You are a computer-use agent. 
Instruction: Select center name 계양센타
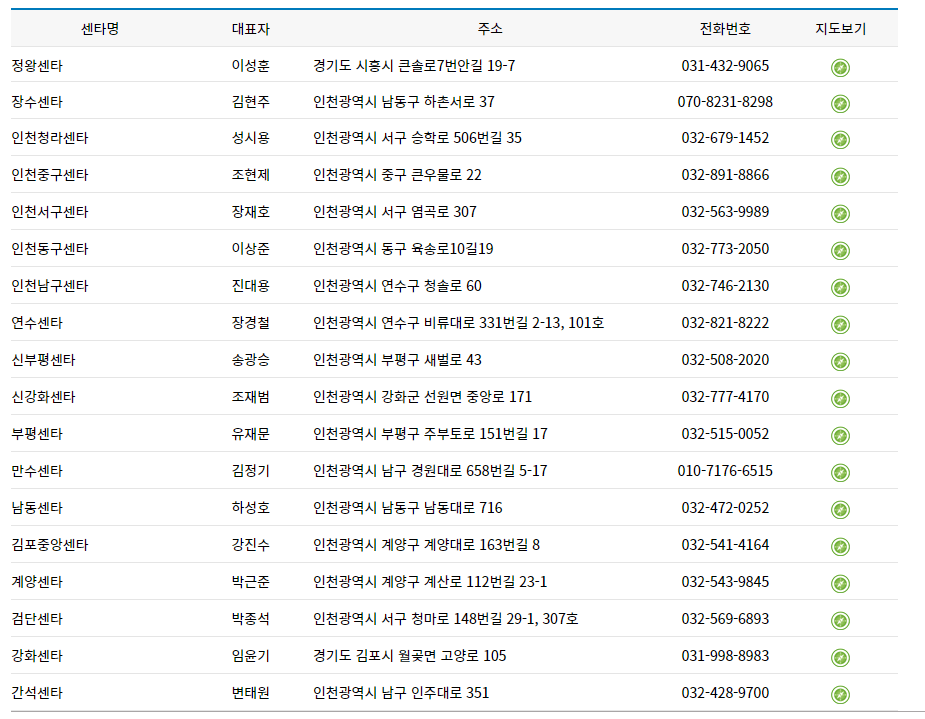37,582
